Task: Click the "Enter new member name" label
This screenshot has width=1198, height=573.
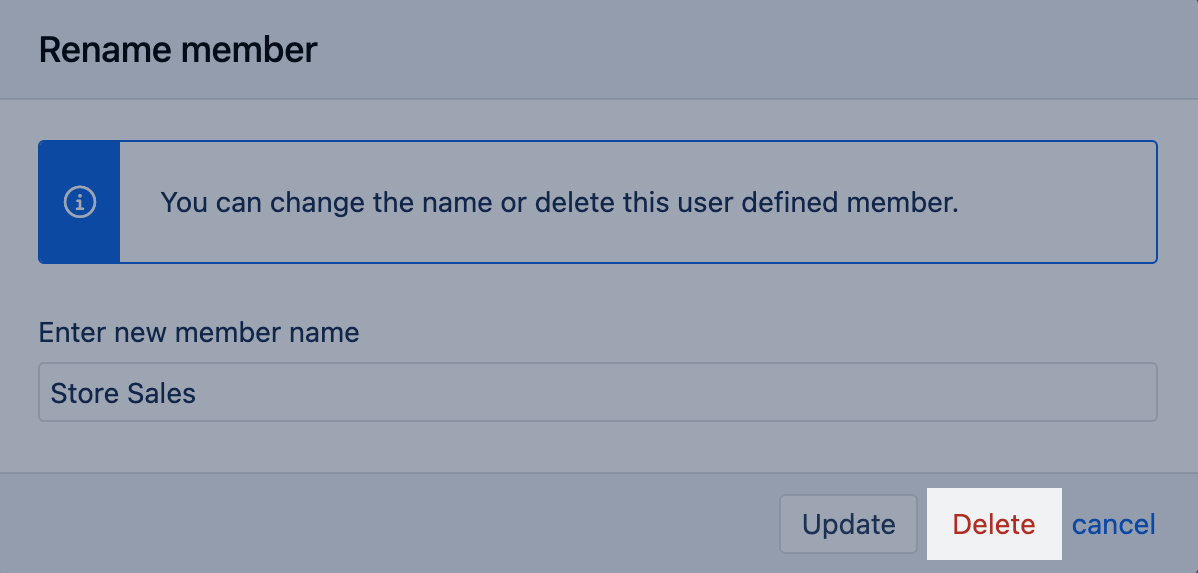Action: point(198,332)
